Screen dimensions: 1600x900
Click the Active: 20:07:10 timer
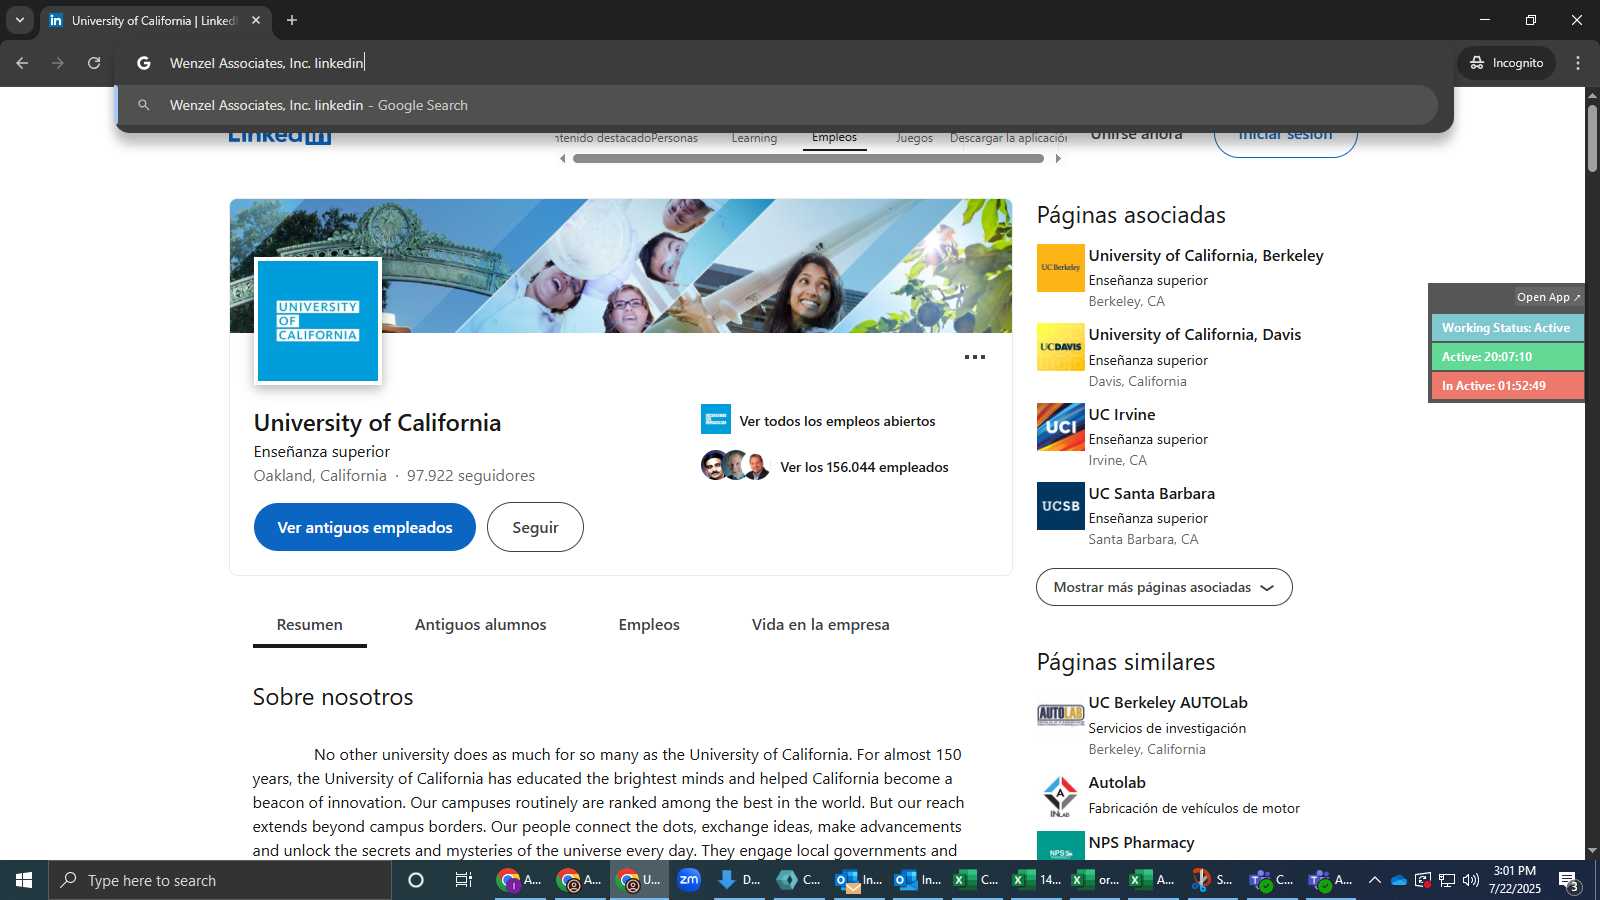[1507, 357]
